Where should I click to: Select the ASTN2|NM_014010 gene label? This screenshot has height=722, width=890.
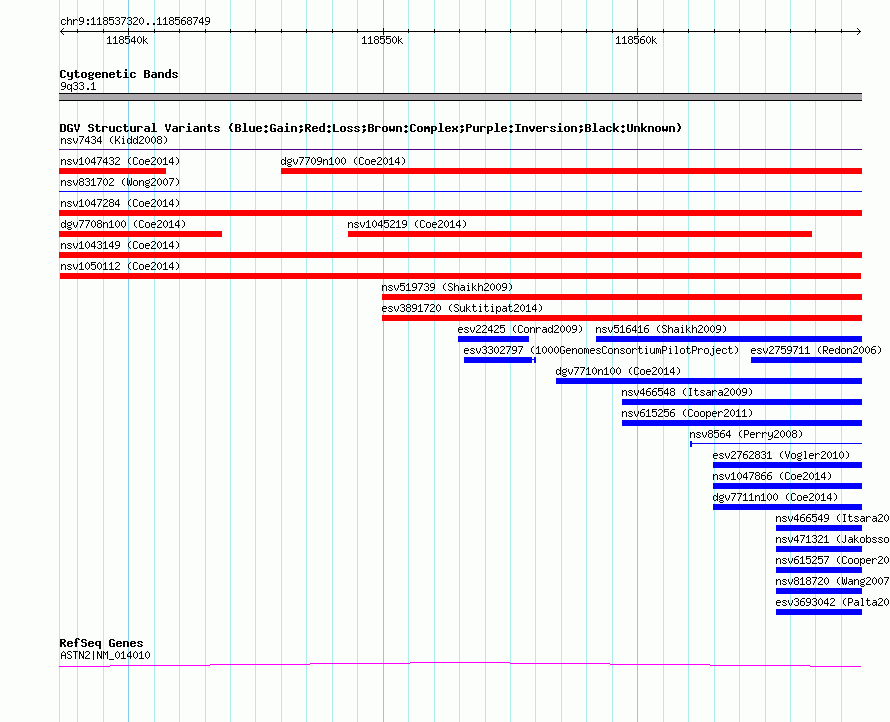point(105,655)
